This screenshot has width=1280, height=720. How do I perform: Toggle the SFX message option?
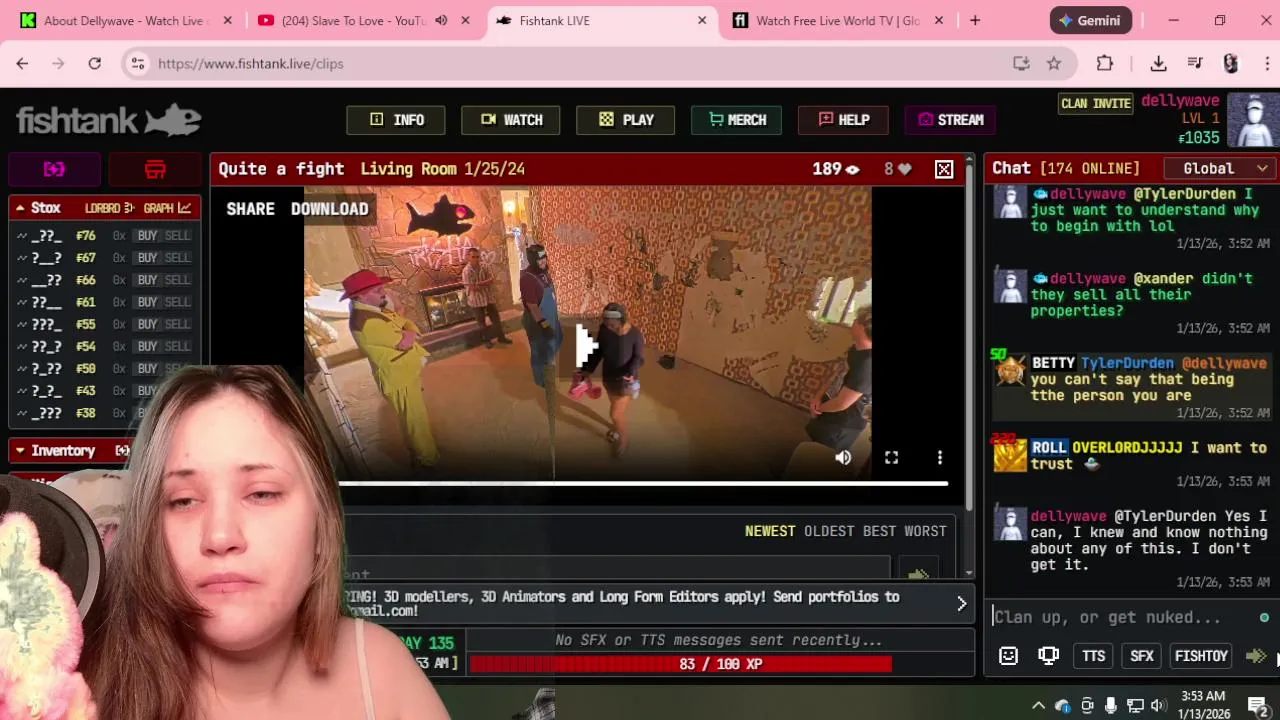(1142, 656)
